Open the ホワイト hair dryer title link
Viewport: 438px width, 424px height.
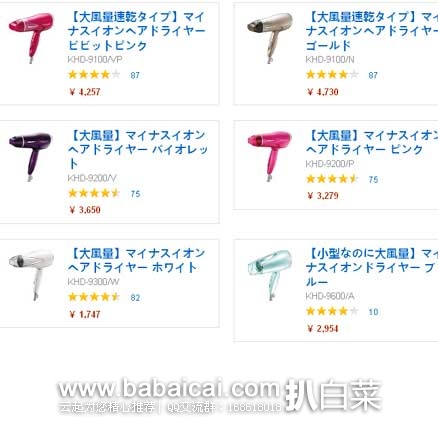pos(137,260)
